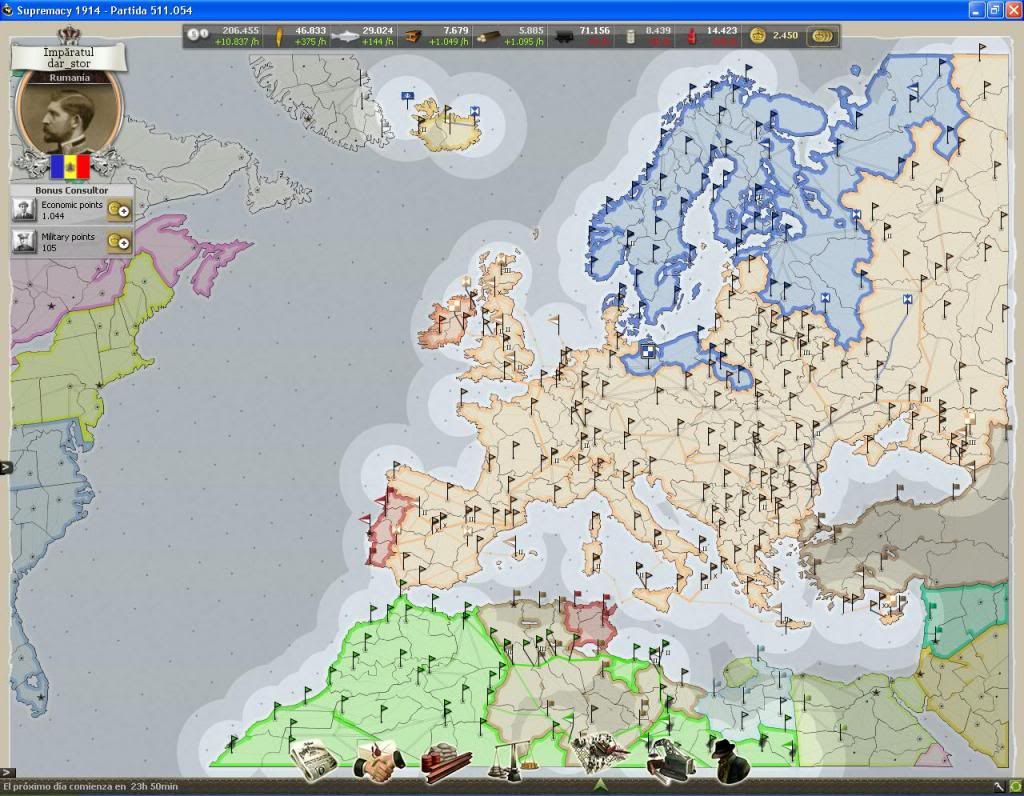Open the espionage spy in hat icon
The height and width of the screenshot is (796, 1024).
click(x=732, y=761)
